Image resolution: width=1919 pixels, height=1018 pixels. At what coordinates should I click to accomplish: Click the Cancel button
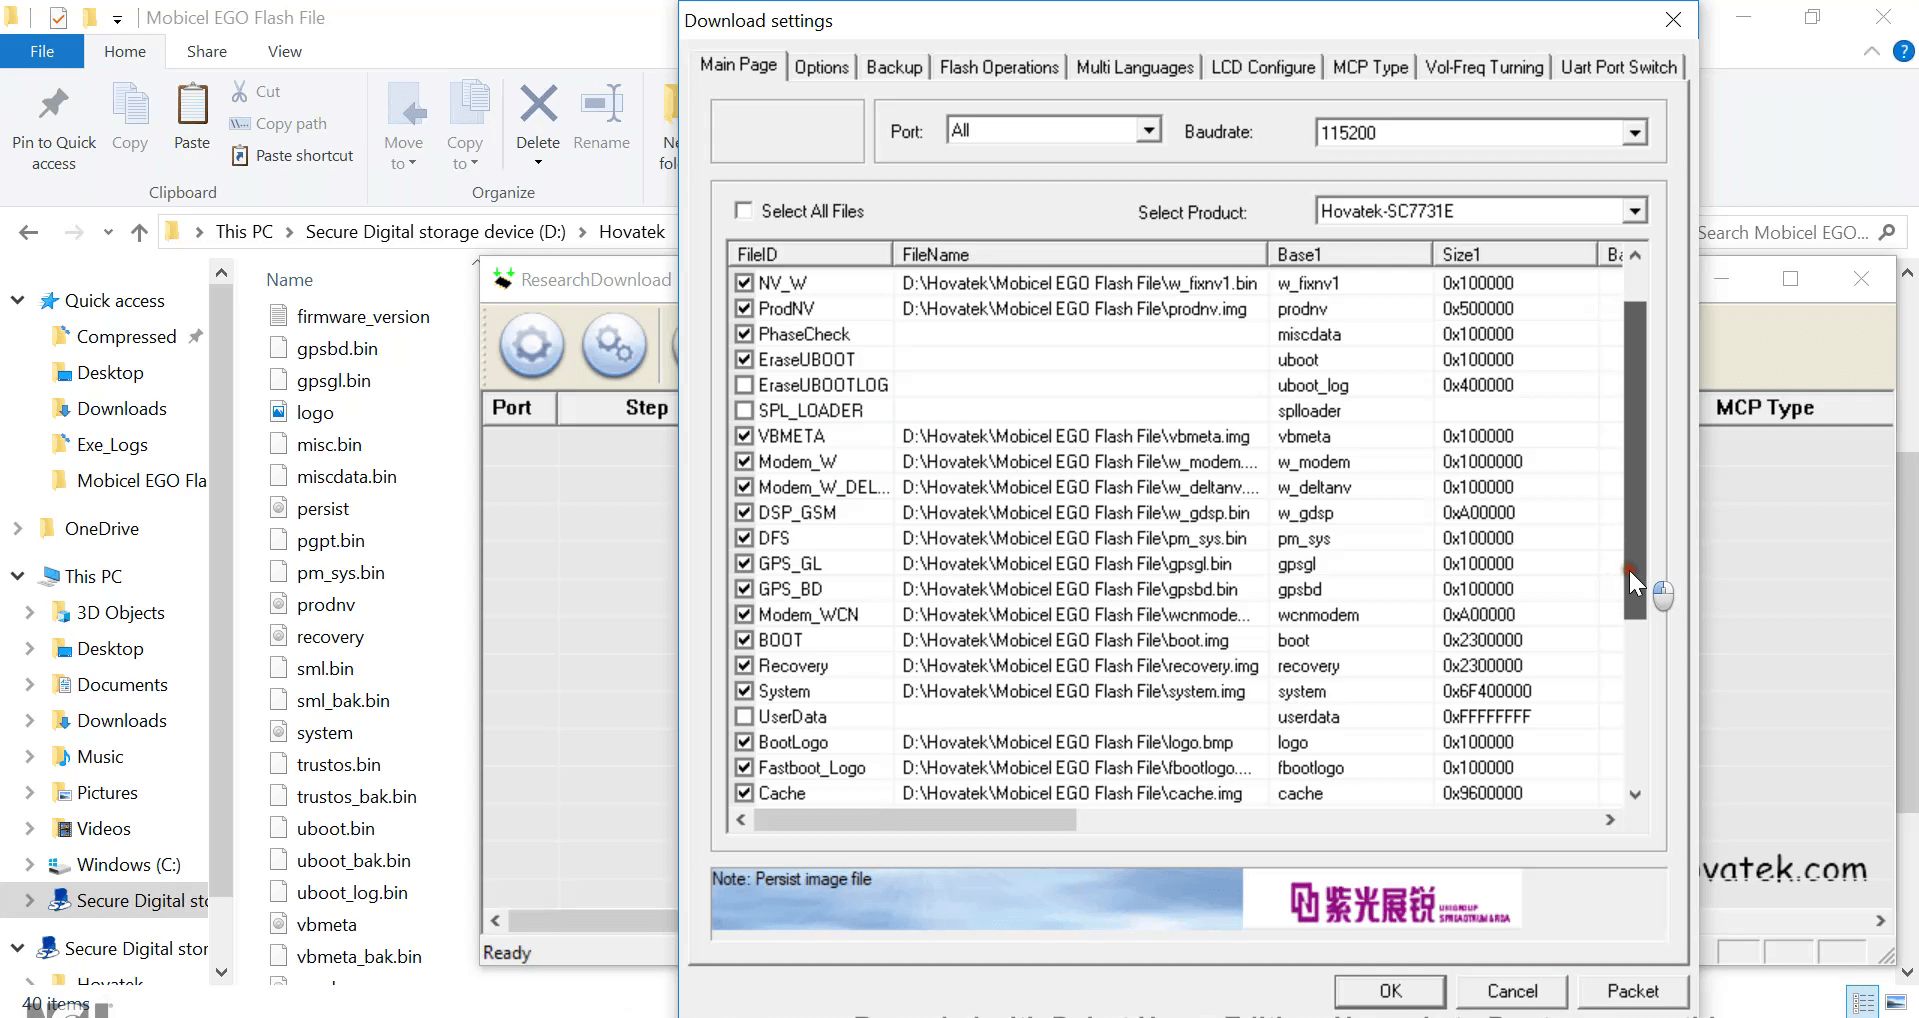[1511, 991]
